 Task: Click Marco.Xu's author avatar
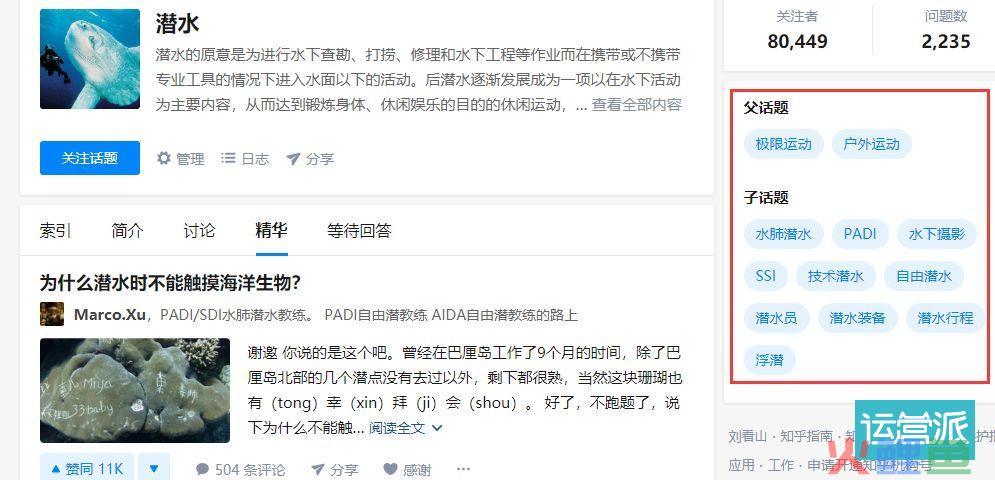coord(52,314)
